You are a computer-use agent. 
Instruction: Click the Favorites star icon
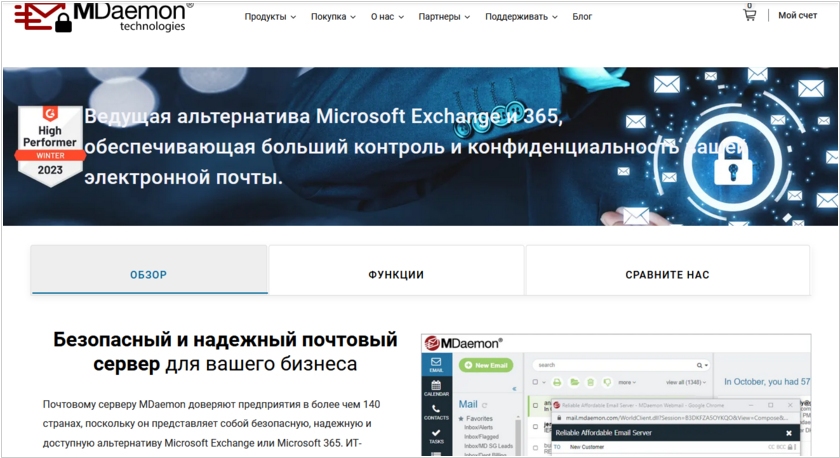point(461,419)
